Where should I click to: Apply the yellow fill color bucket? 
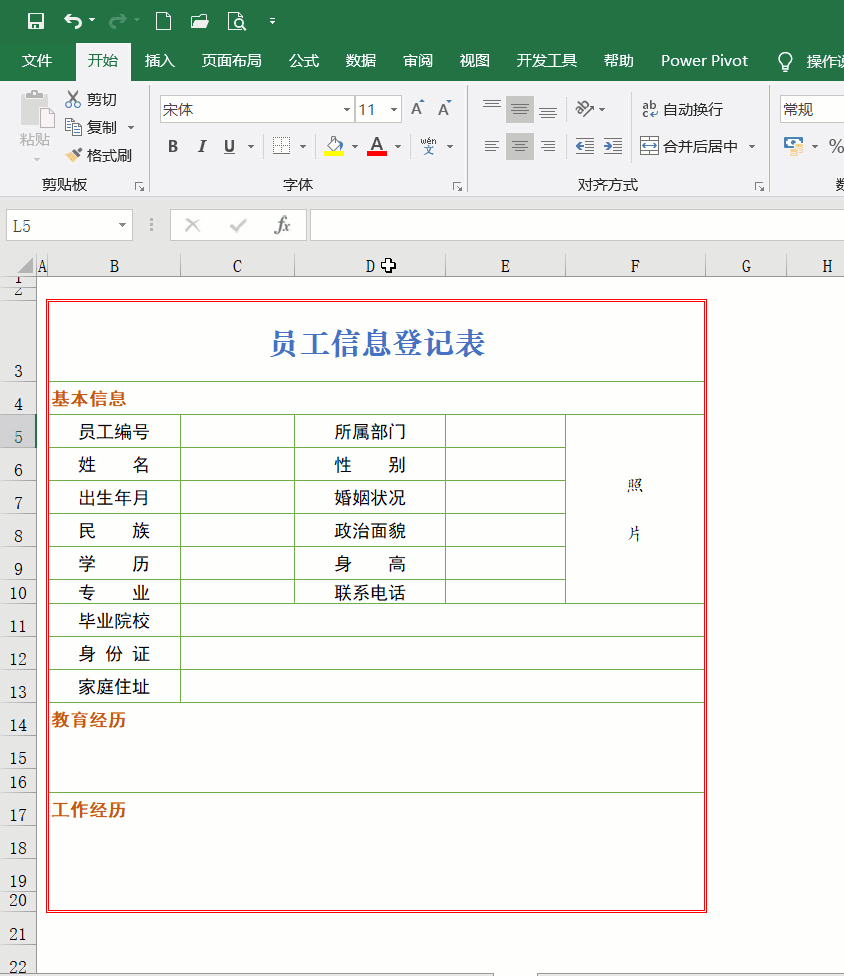click(x=334, y=146)
